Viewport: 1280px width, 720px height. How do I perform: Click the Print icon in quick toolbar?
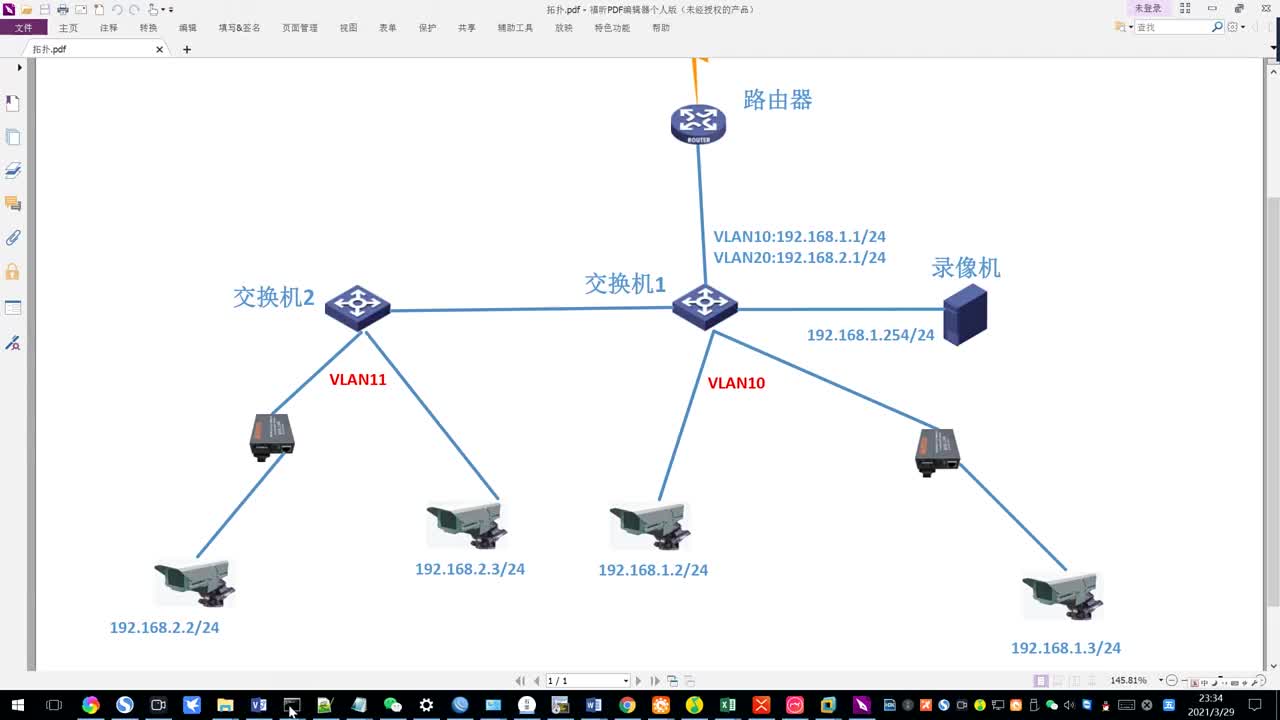pos(63,10)
